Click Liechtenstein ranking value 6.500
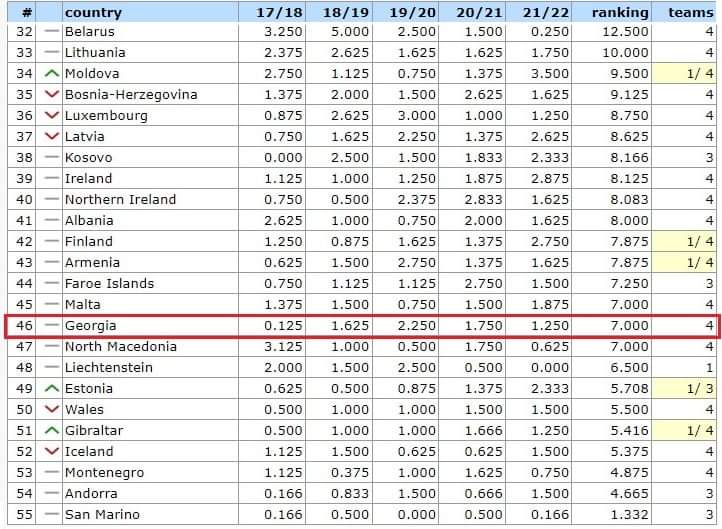Screen dimensions: 722x529 629,367
